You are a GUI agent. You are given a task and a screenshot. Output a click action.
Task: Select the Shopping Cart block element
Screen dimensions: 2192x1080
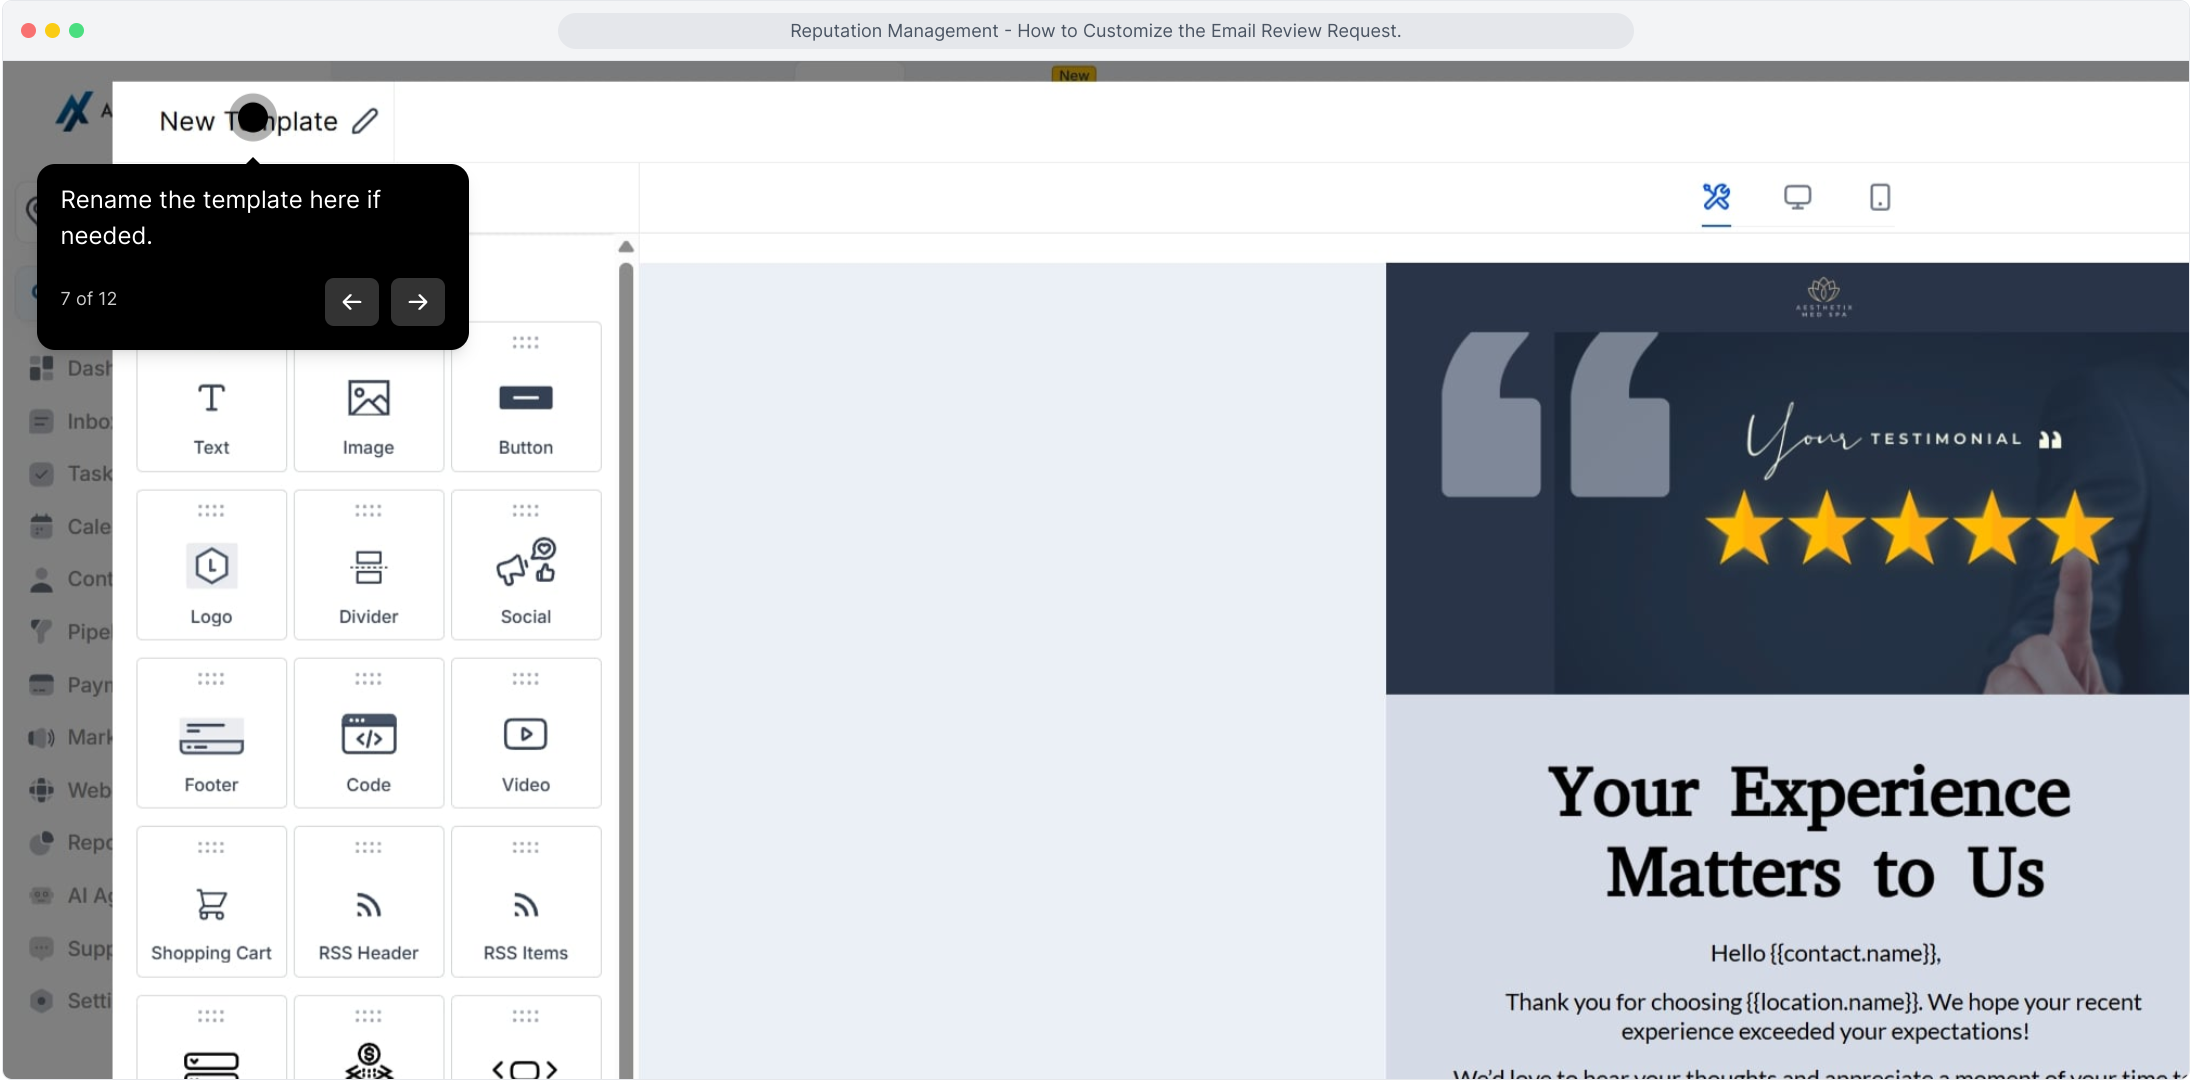click(x=211, y=901)
